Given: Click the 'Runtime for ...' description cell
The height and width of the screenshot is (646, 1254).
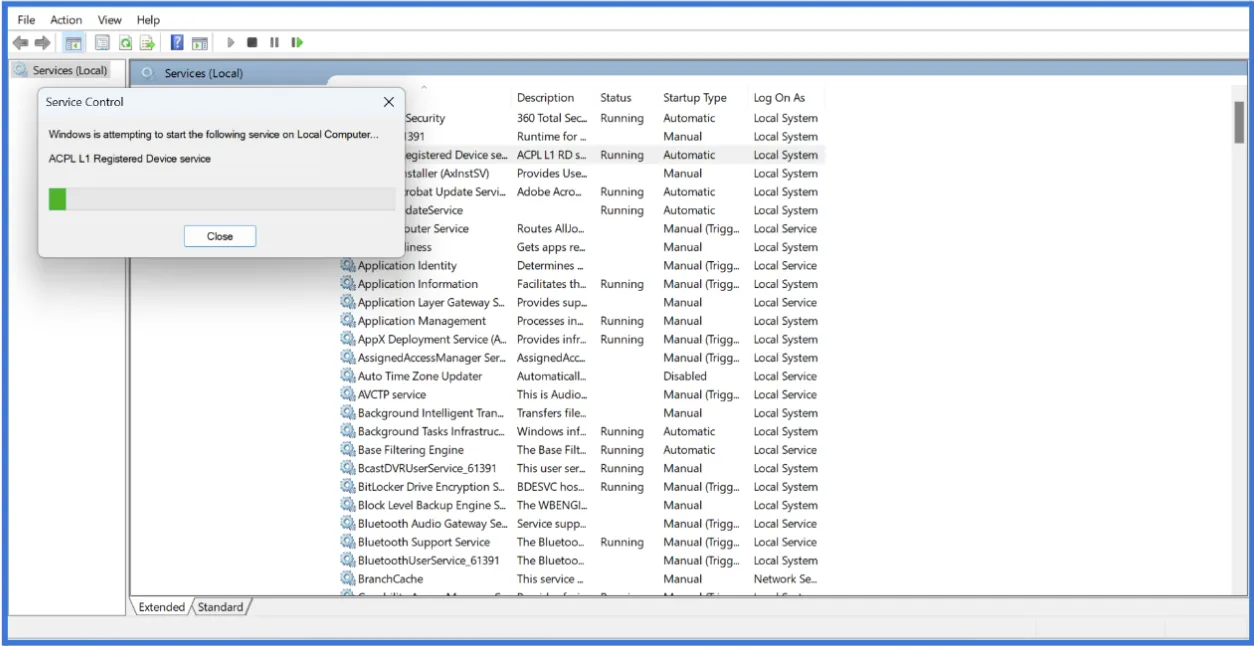Looking at the screenshot, I should pos(552,137).
